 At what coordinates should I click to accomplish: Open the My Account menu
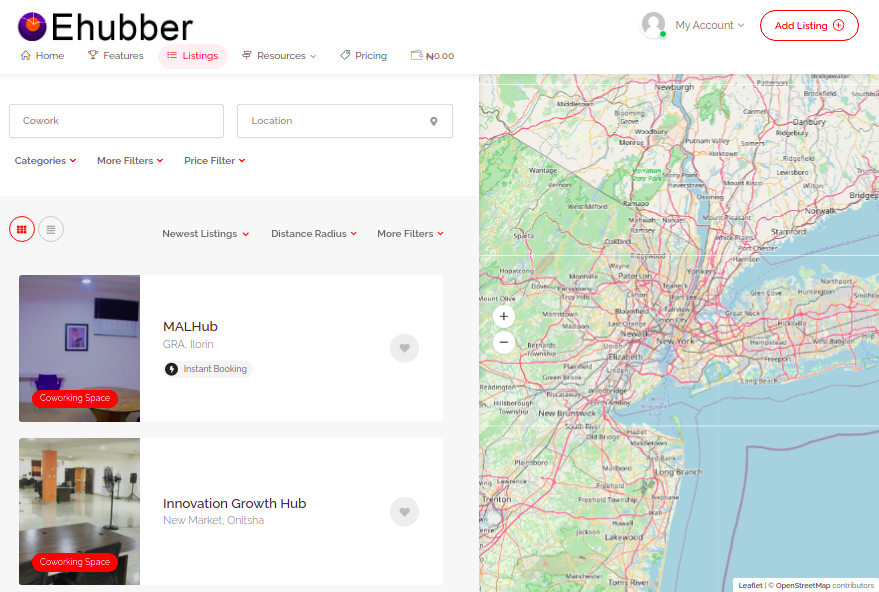(x=709, y=26)
